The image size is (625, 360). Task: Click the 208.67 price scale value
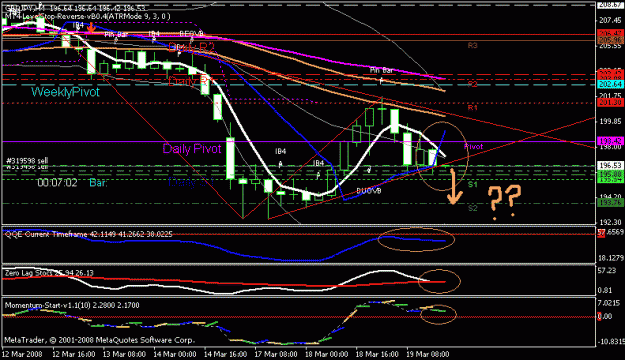point(610,4)
